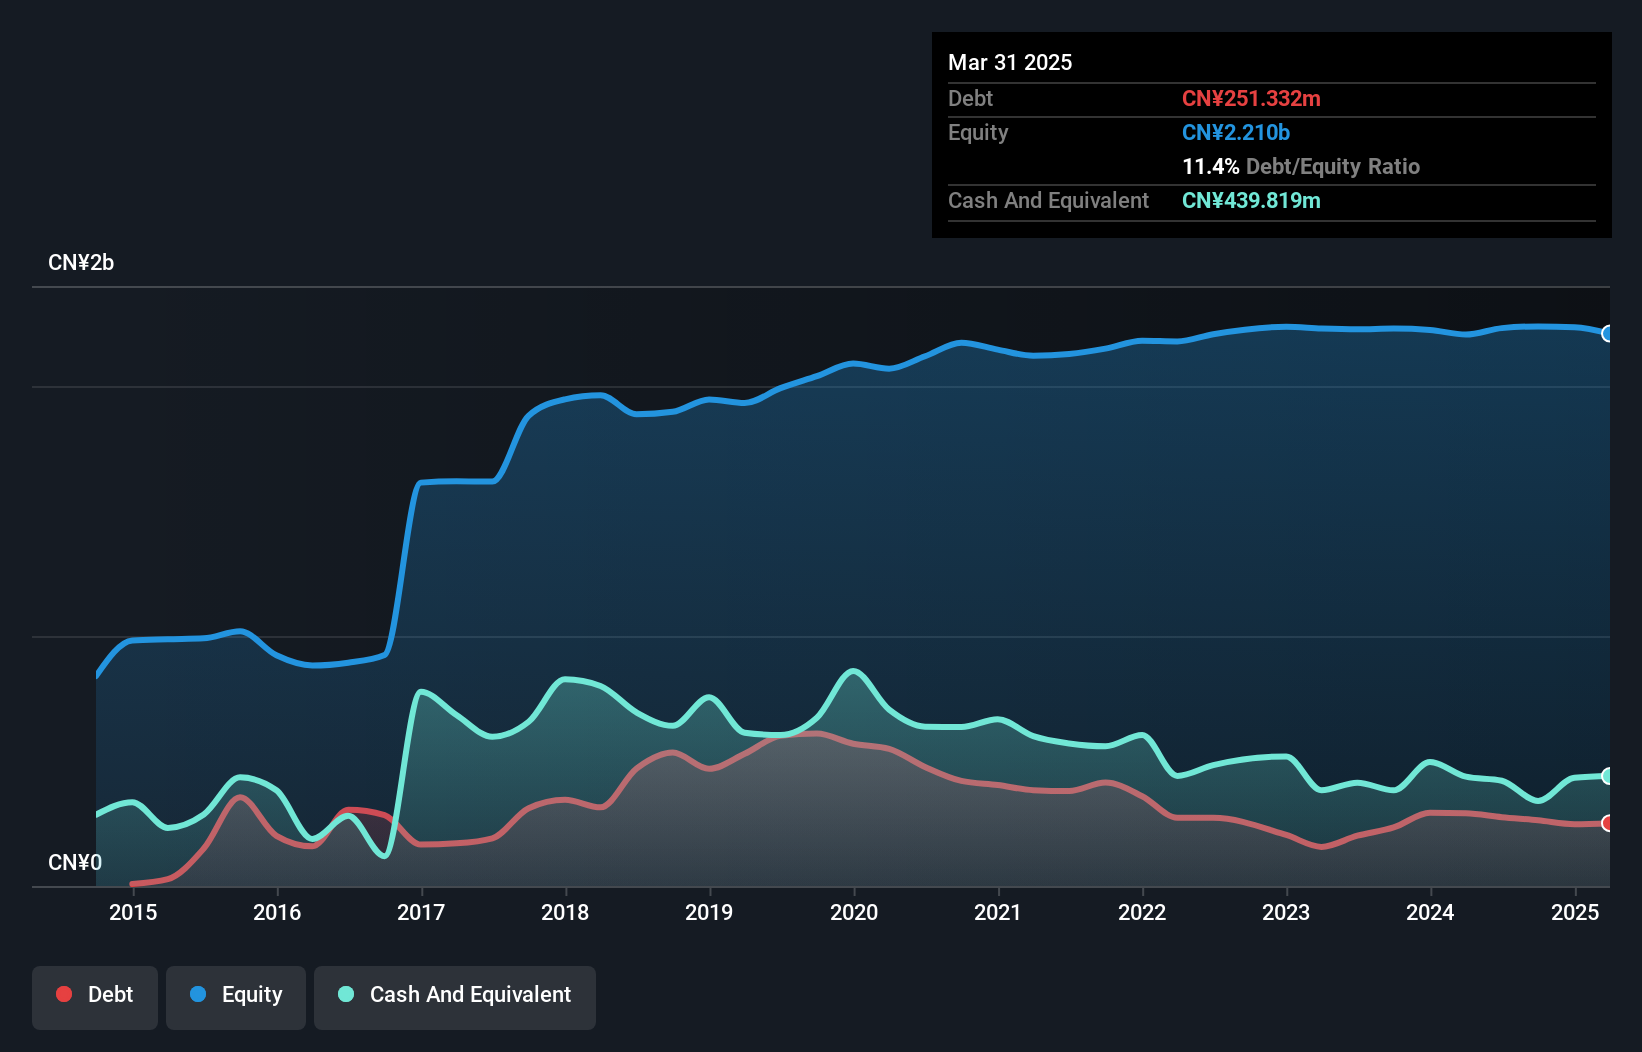Toggle the Equity legend button

point(236,997)
